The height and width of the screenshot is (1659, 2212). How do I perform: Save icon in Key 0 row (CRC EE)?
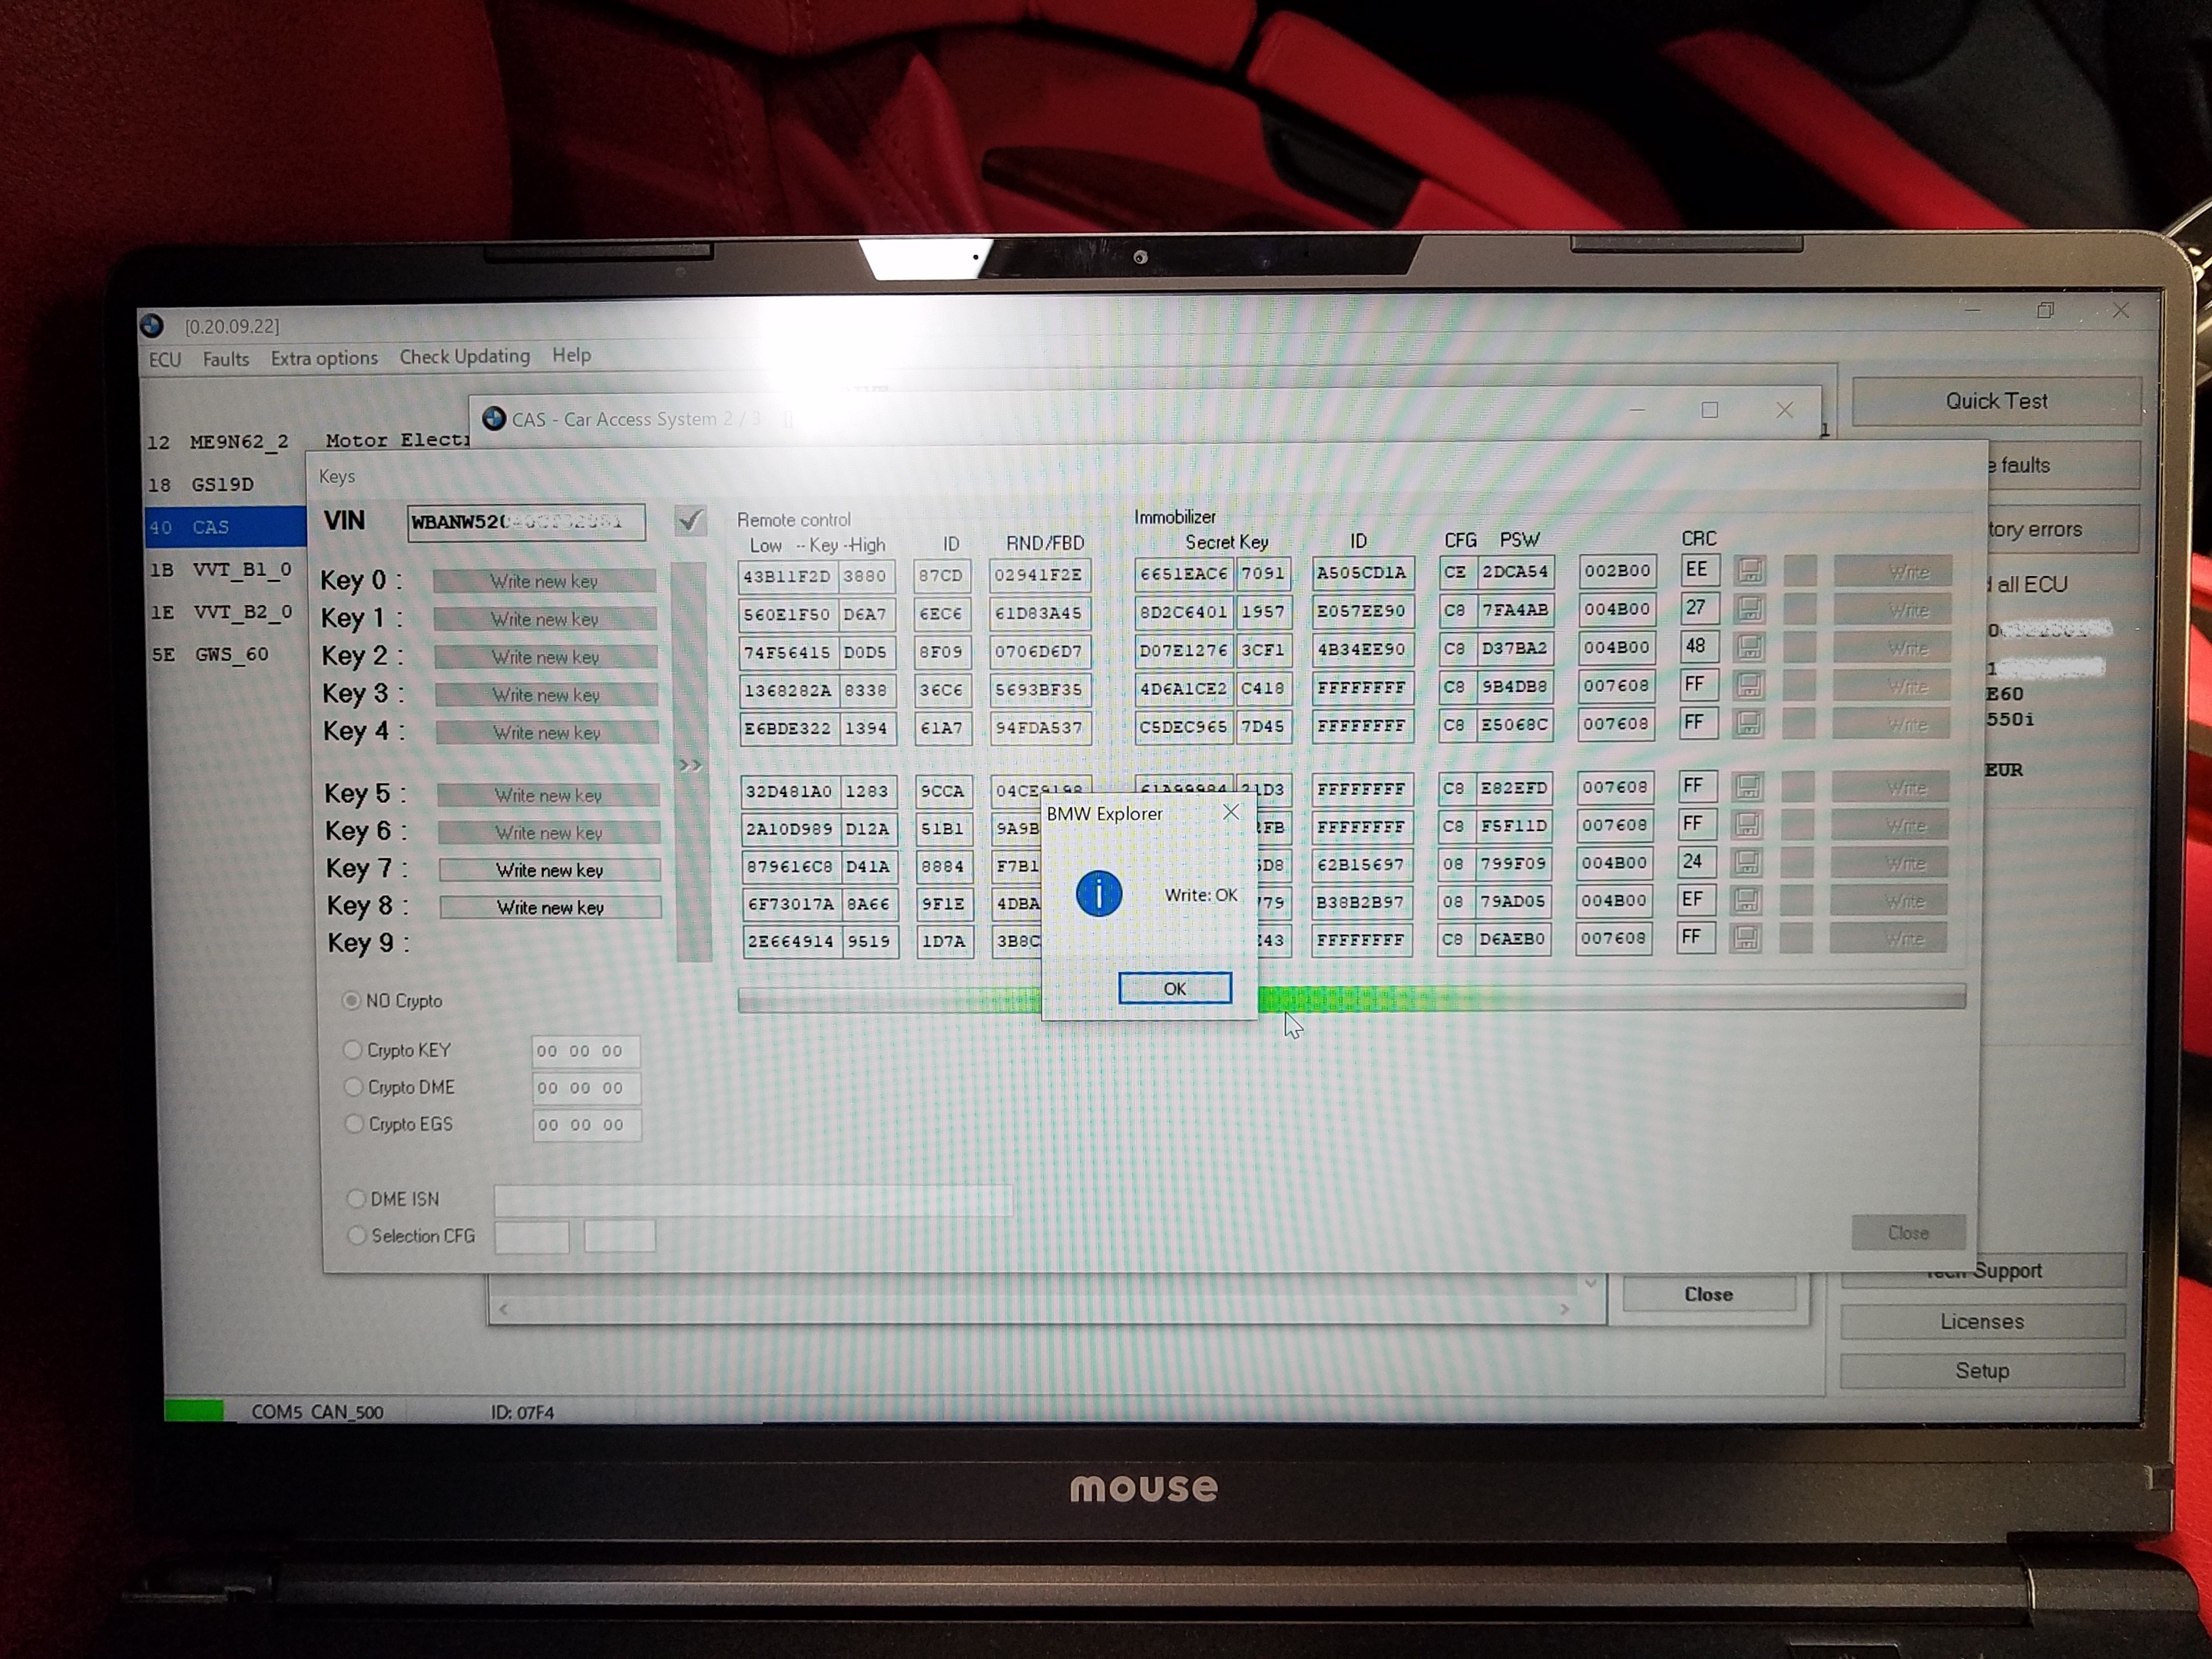point(1750,571)
